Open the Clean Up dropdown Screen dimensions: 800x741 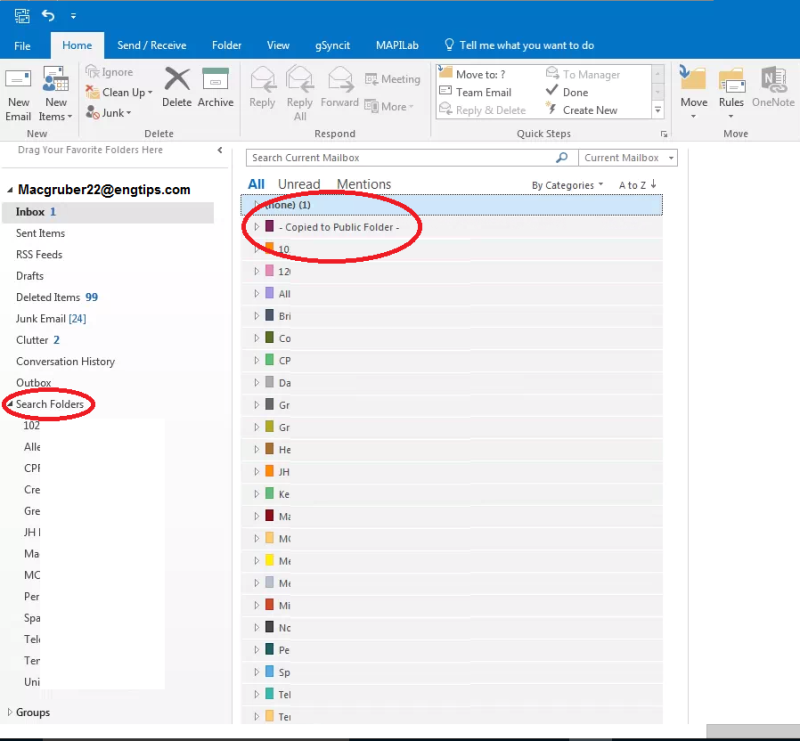[119, 92]
